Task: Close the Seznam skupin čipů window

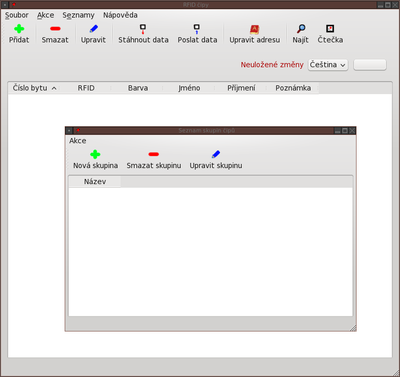Action: pyautogui.click(x=352, y=131)
